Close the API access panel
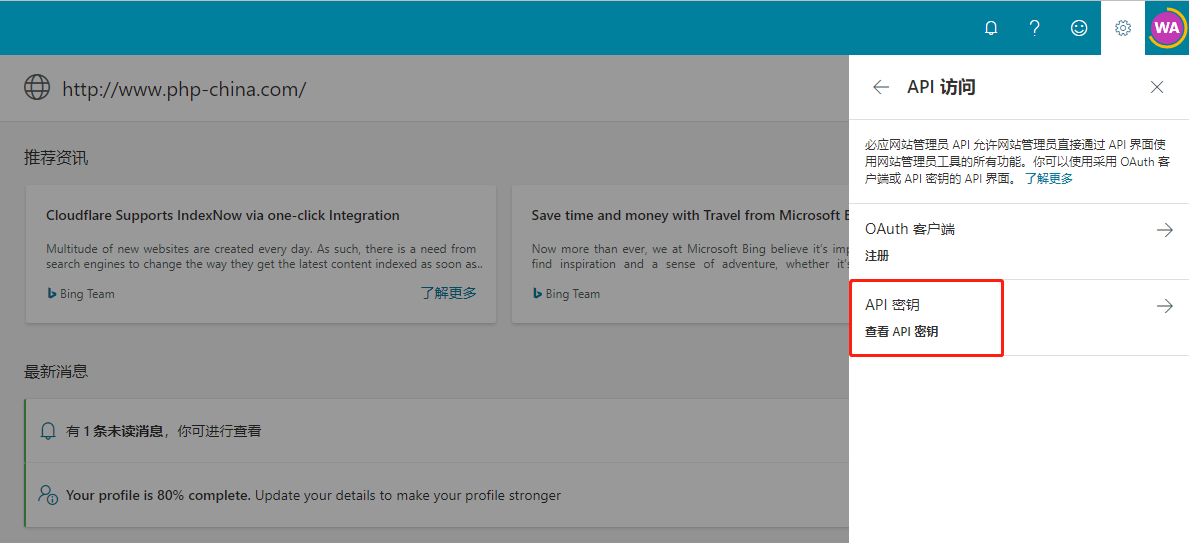The image size is (1189, 543). pos(1156,87)
